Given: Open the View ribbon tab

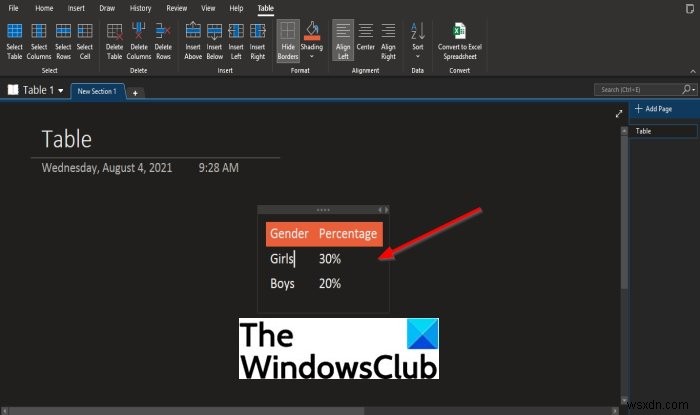Looking at the screenshot, I should tap(208, 8).
